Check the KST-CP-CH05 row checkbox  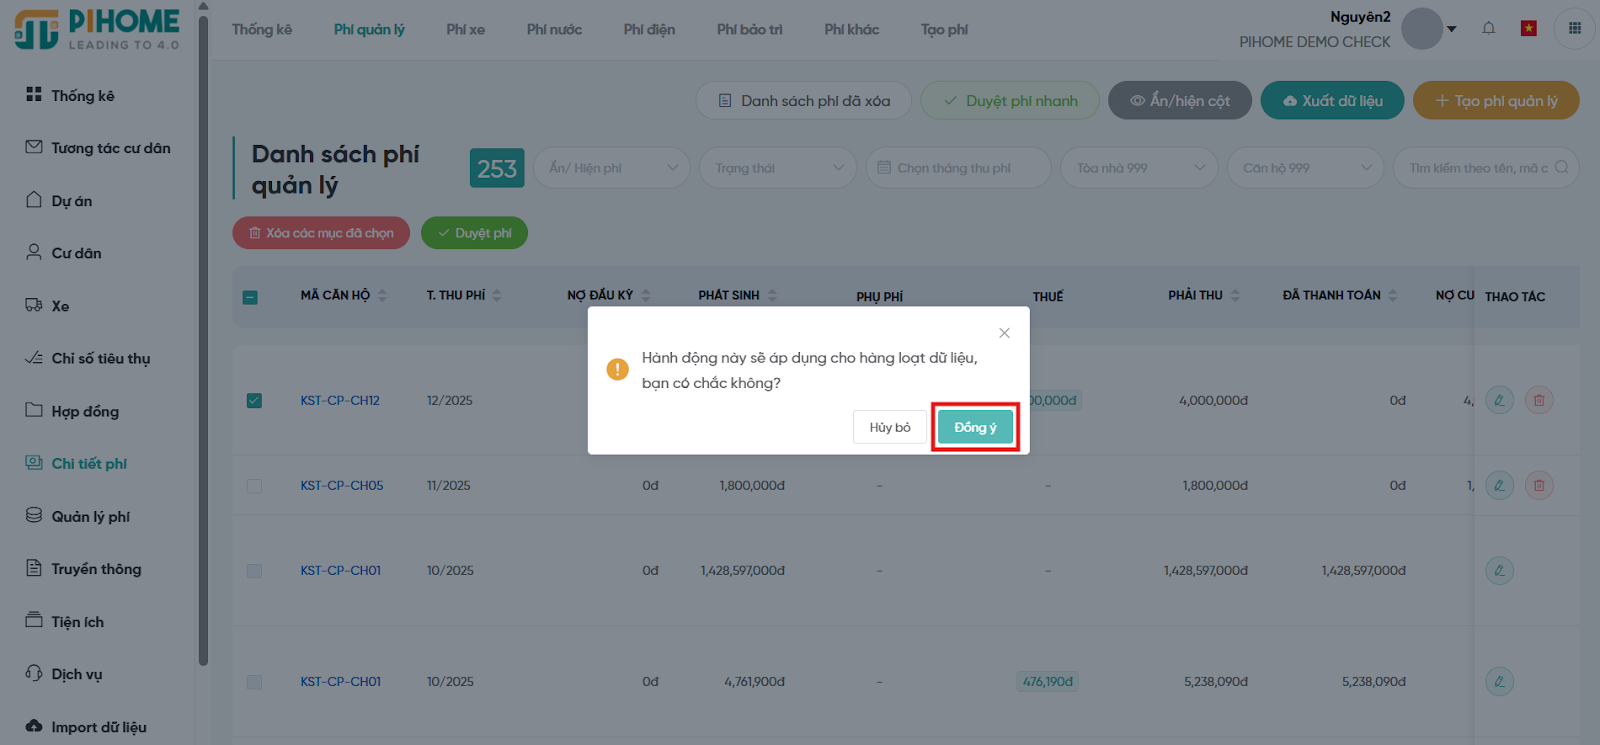254,486
